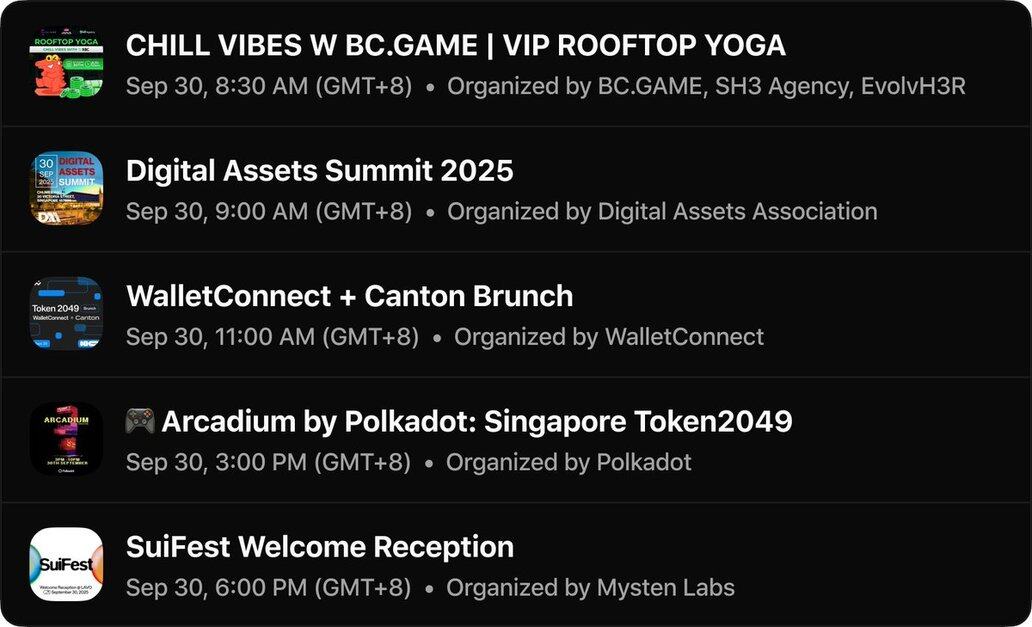Image resolution: width=1032 pixels, height=627 pixels.
Task: Click the Digital Assets Summit event image
Action: click(66, 189)
